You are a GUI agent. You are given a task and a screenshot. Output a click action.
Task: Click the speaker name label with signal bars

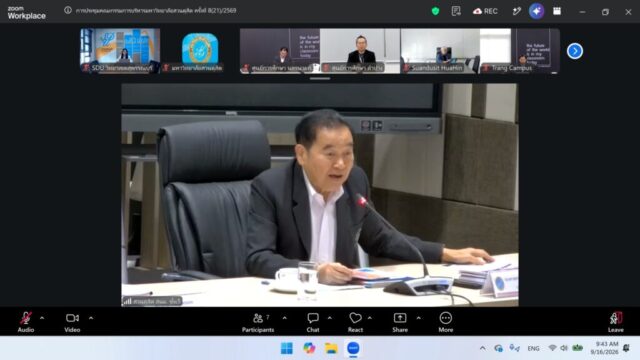point(152,302)
